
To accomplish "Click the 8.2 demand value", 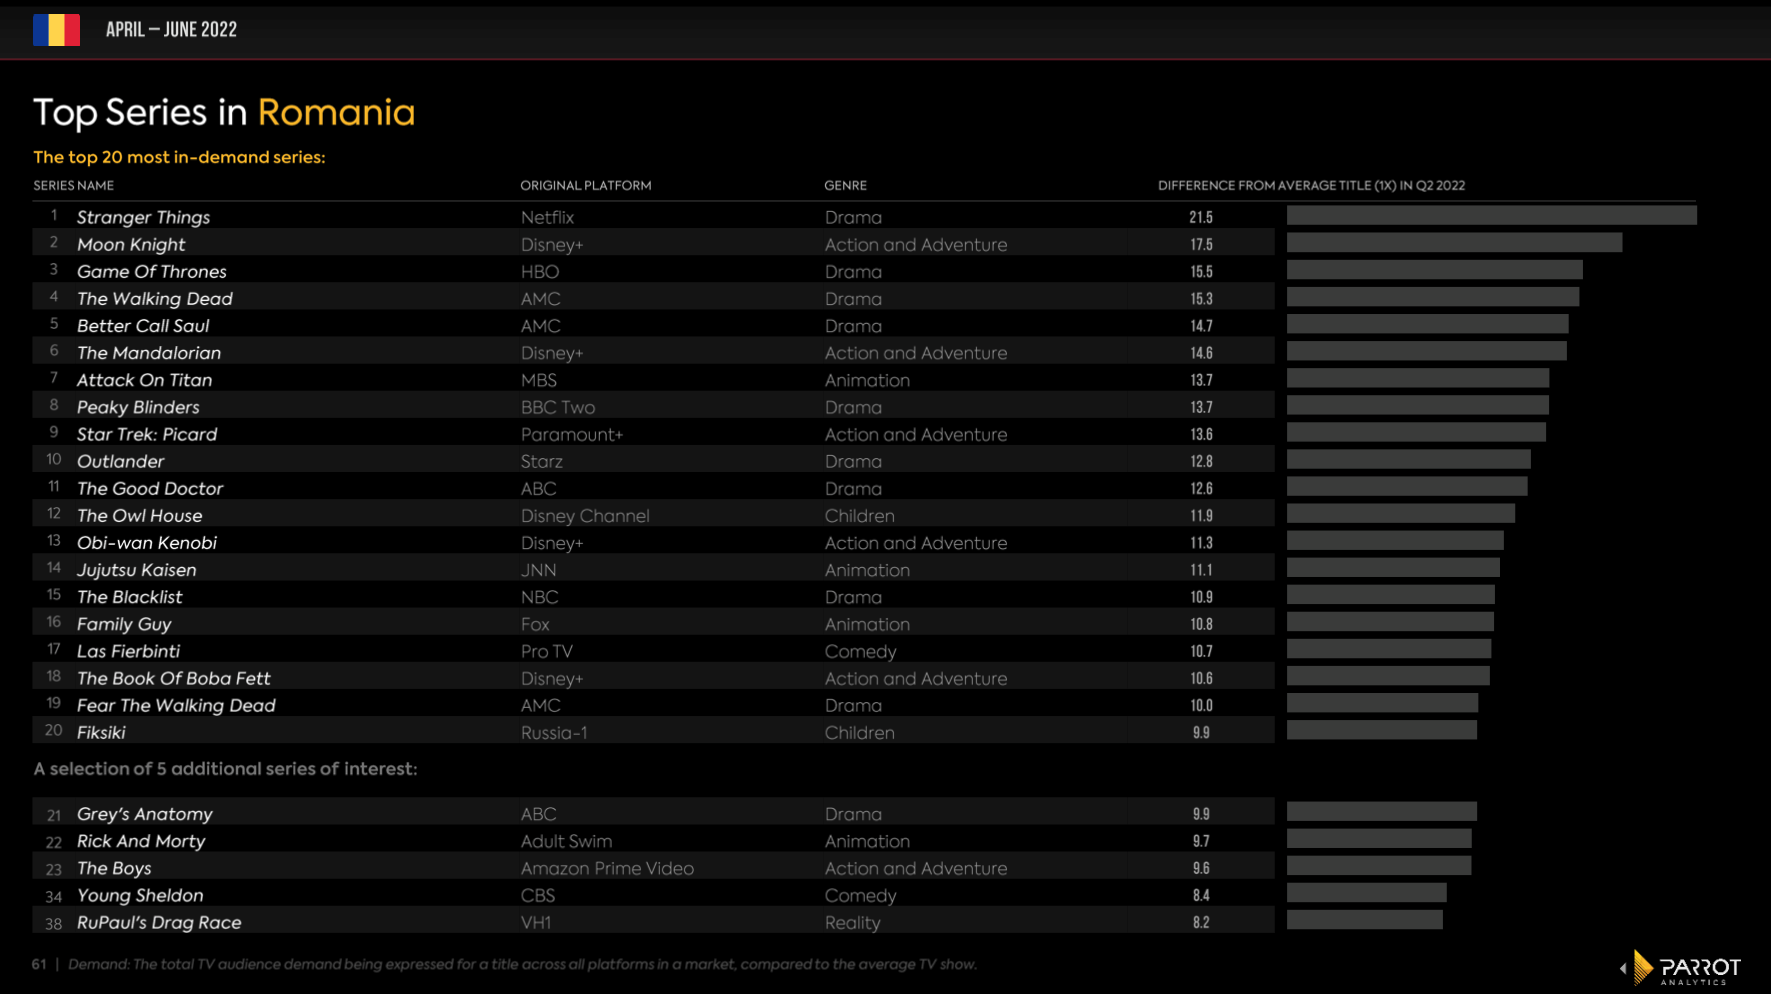I will (x=1201, y=922).
